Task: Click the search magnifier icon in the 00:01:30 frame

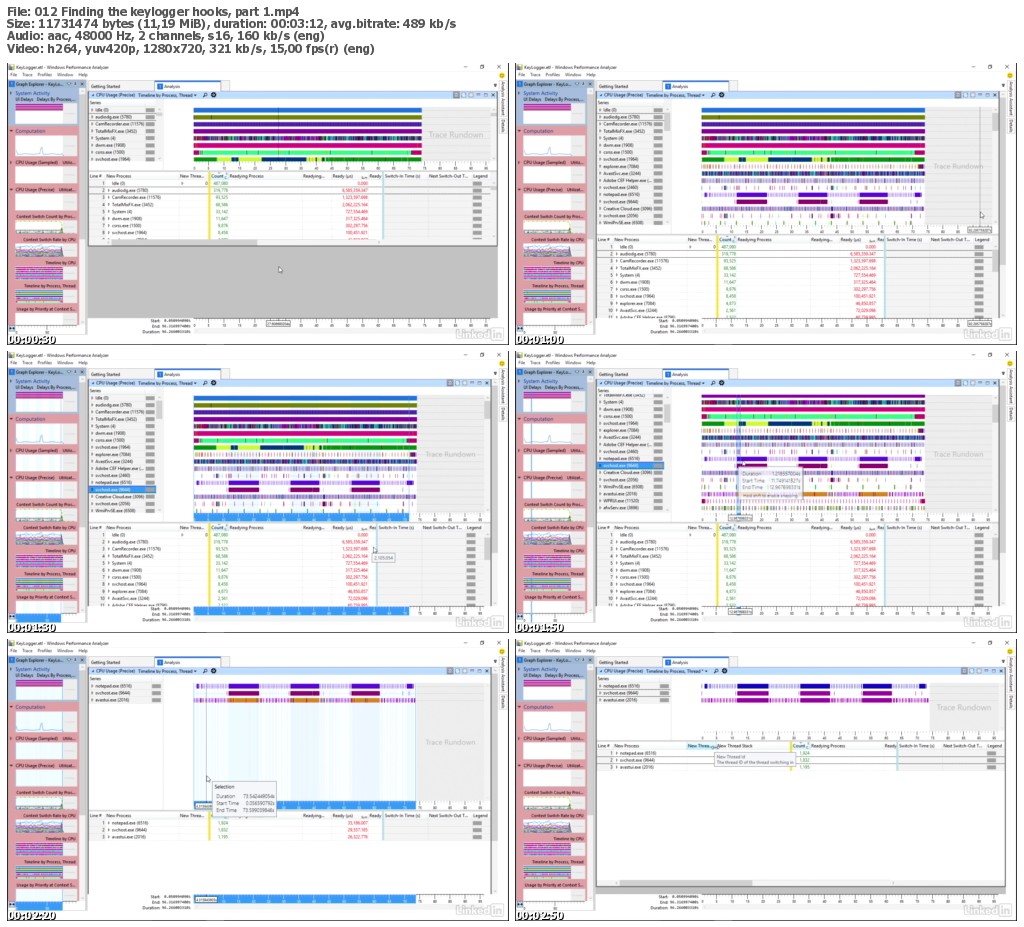Action: tap(205, 383)
